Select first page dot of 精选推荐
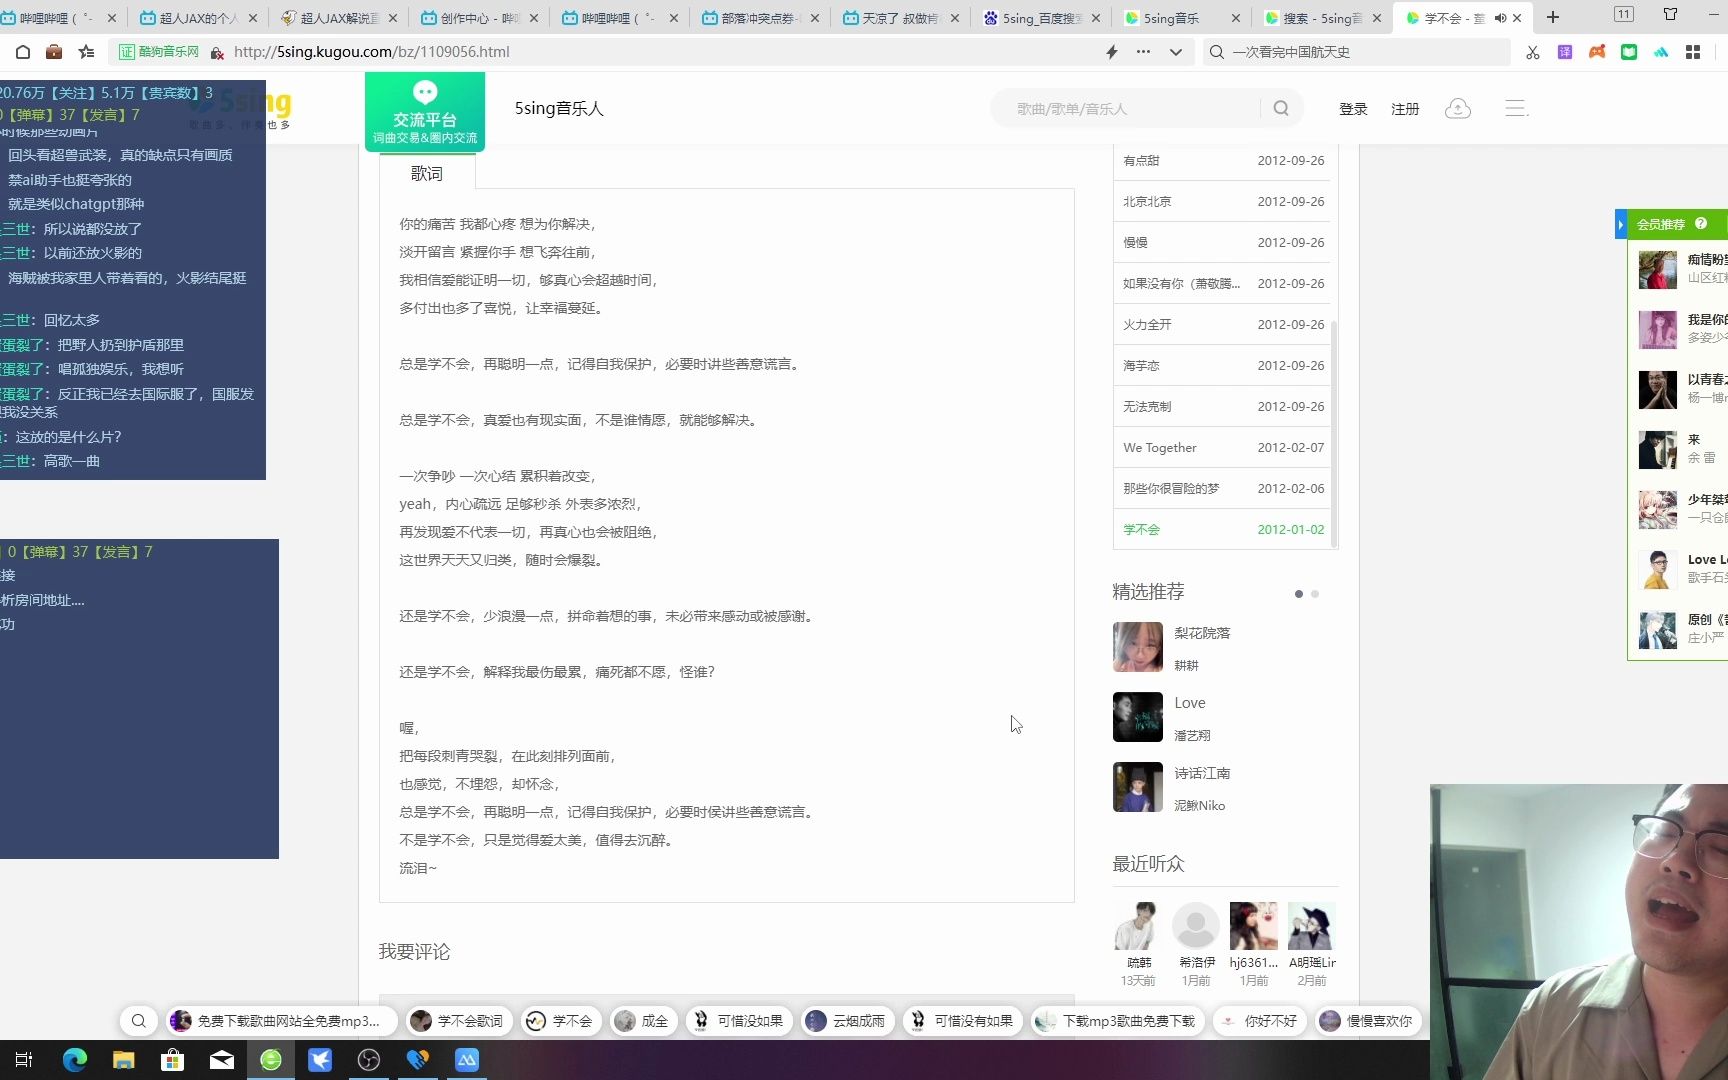 1299,594
